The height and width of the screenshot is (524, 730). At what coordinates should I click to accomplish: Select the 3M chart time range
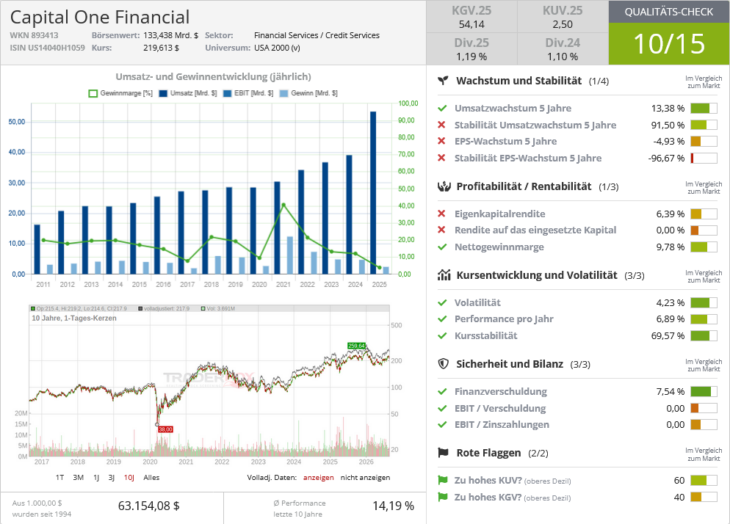click(x=78, y=477)
